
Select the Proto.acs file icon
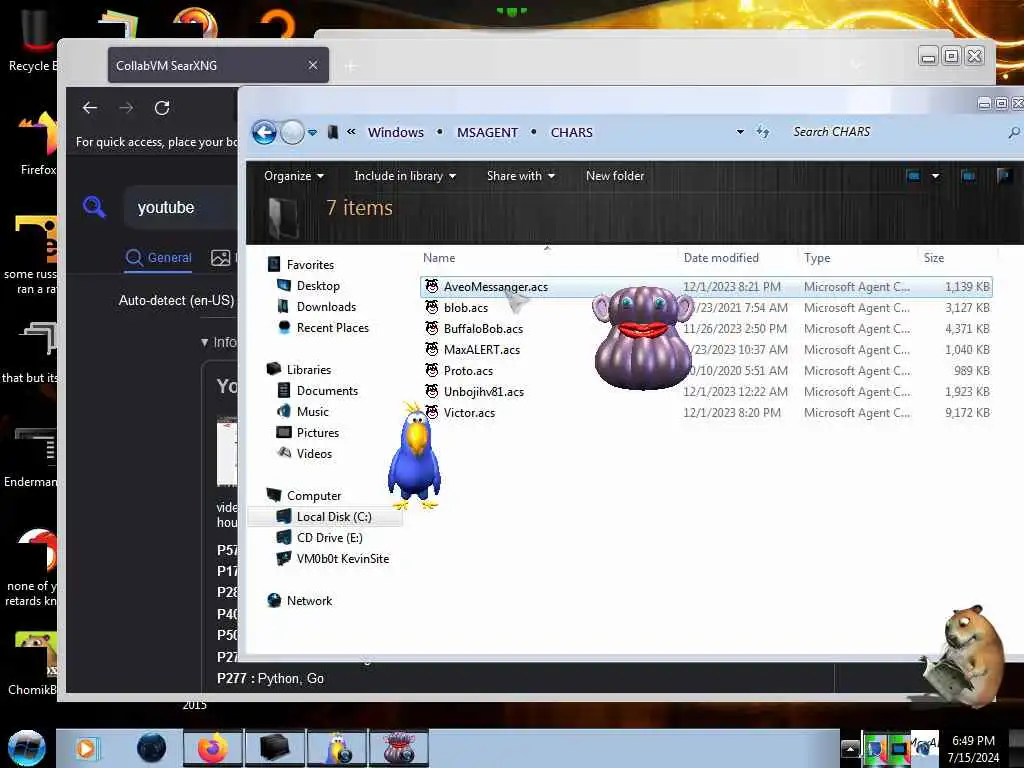coord(432,370)
